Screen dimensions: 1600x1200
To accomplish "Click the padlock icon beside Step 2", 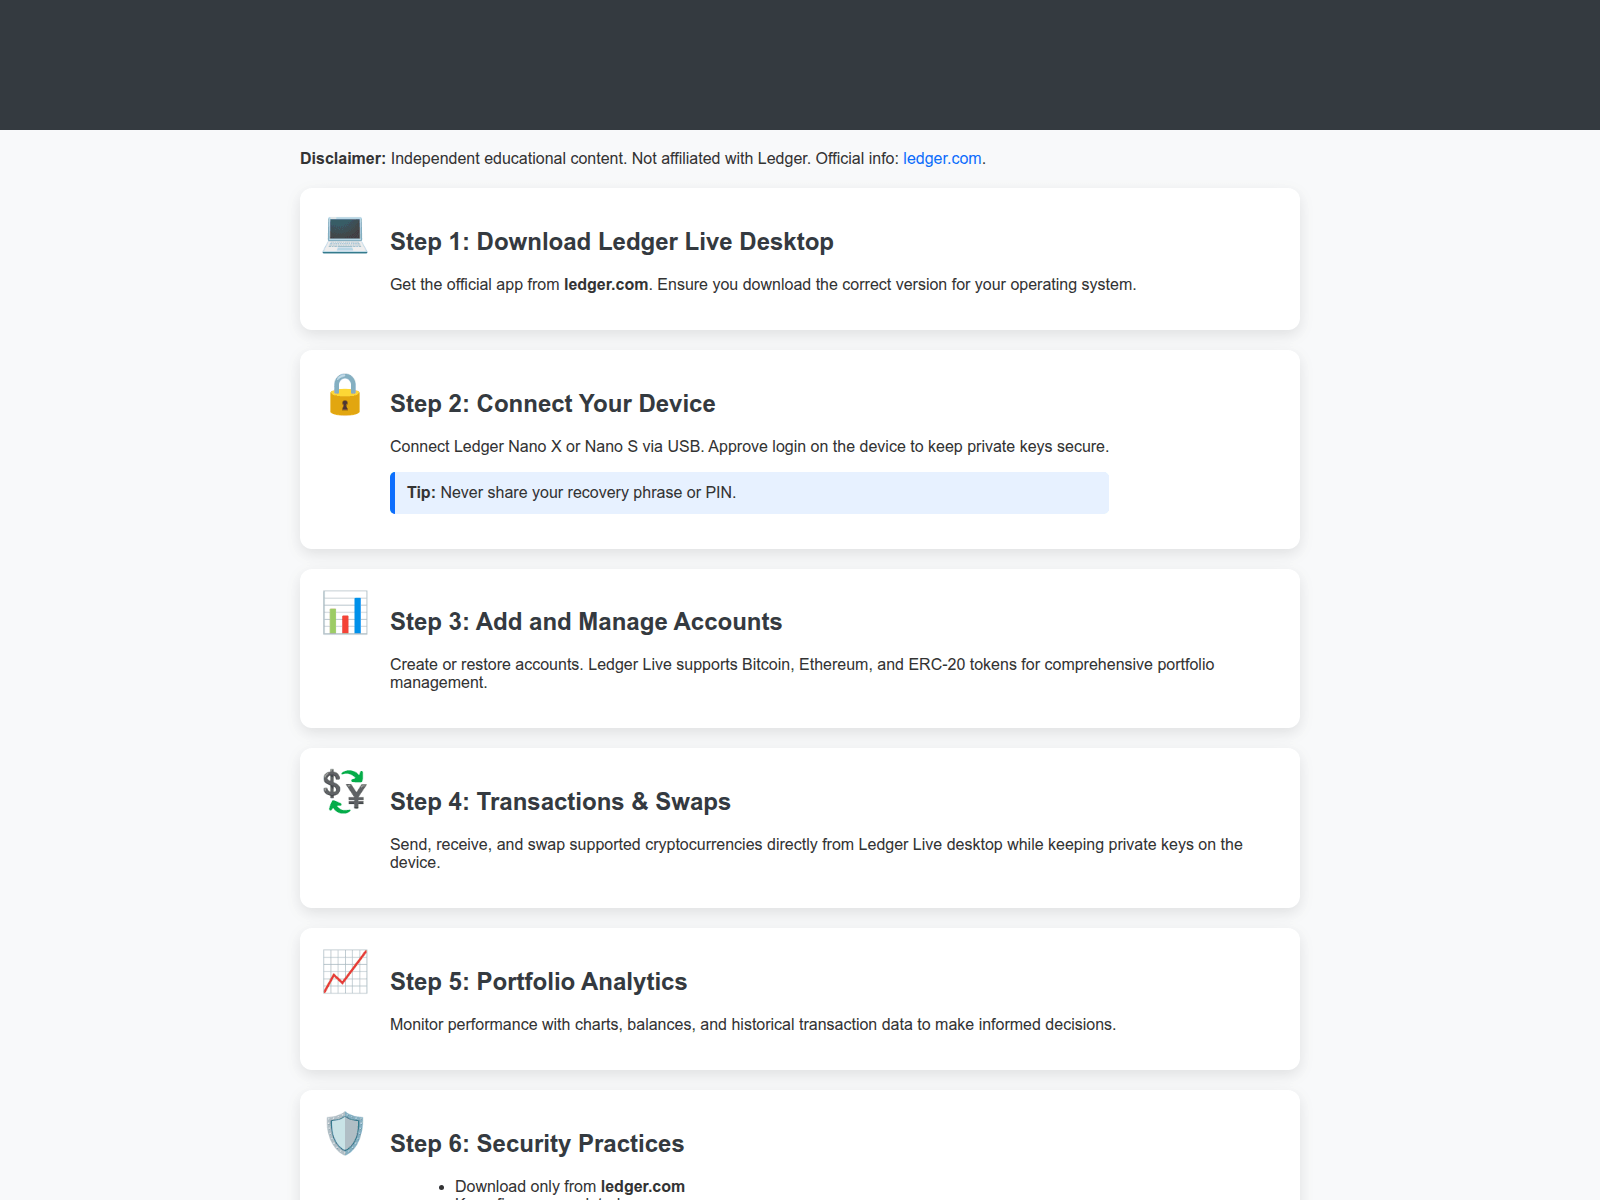I will coord(344,398).
